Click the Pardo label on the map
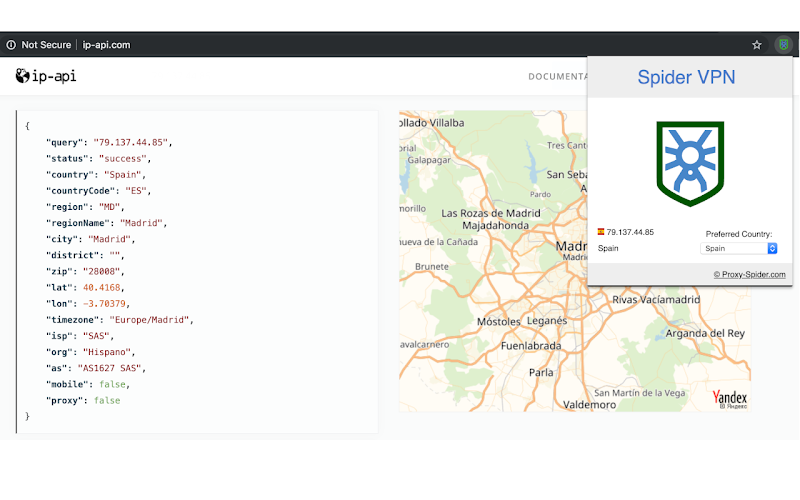Viewport: 800px width, 500px height. click(540, 194)
